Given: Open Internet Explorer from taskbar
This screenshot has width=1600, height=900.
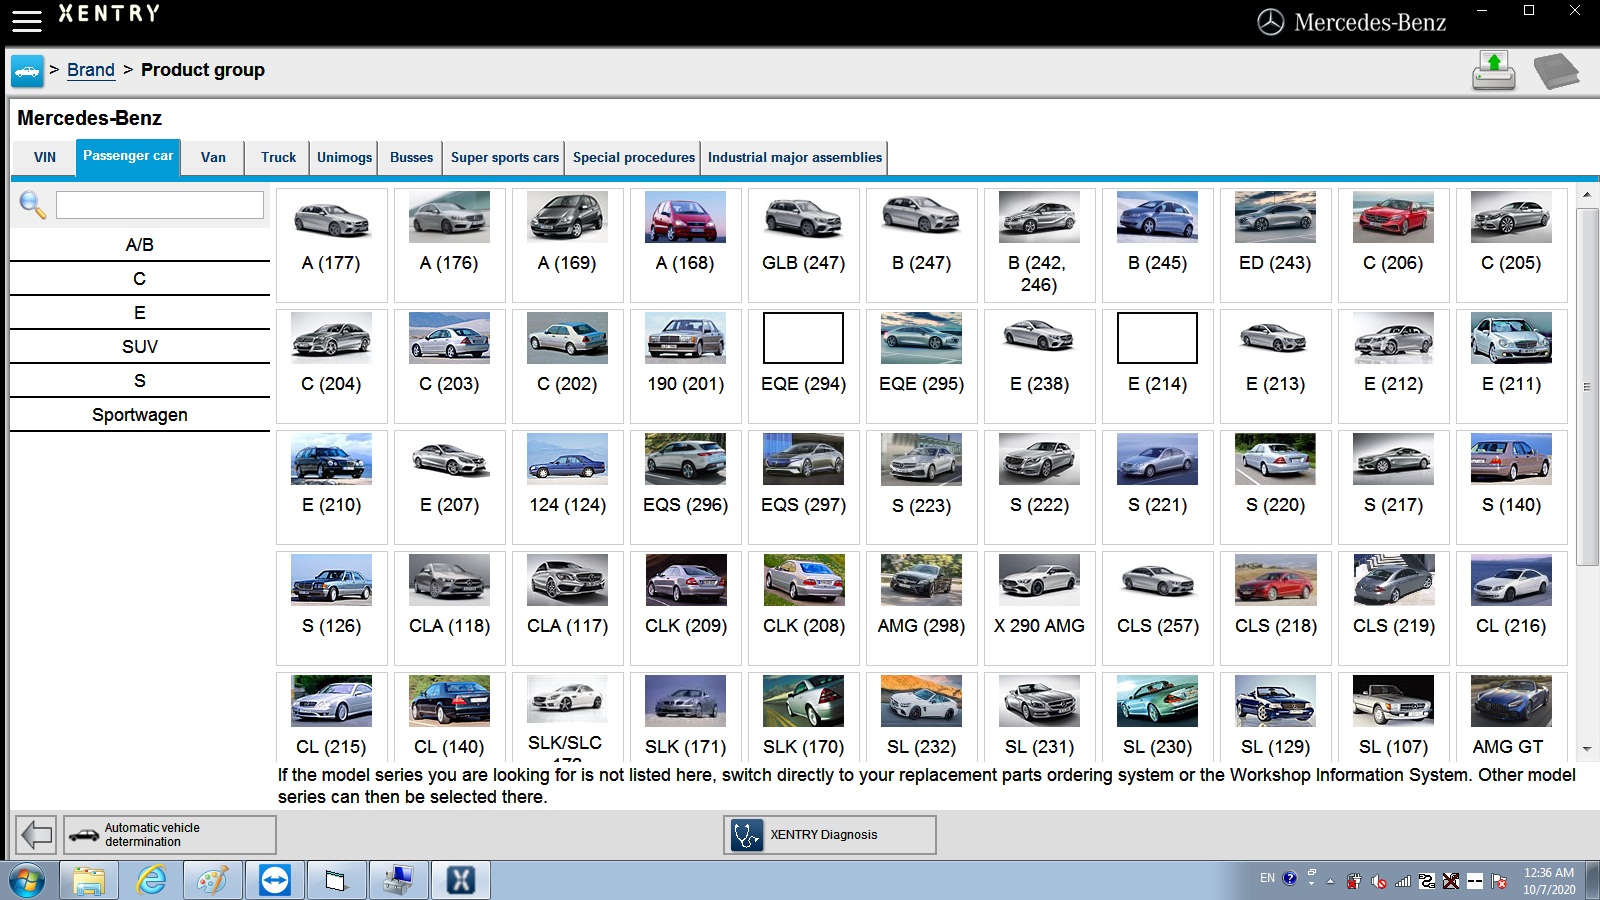Looking at the screenshot, I should (151, 881).
